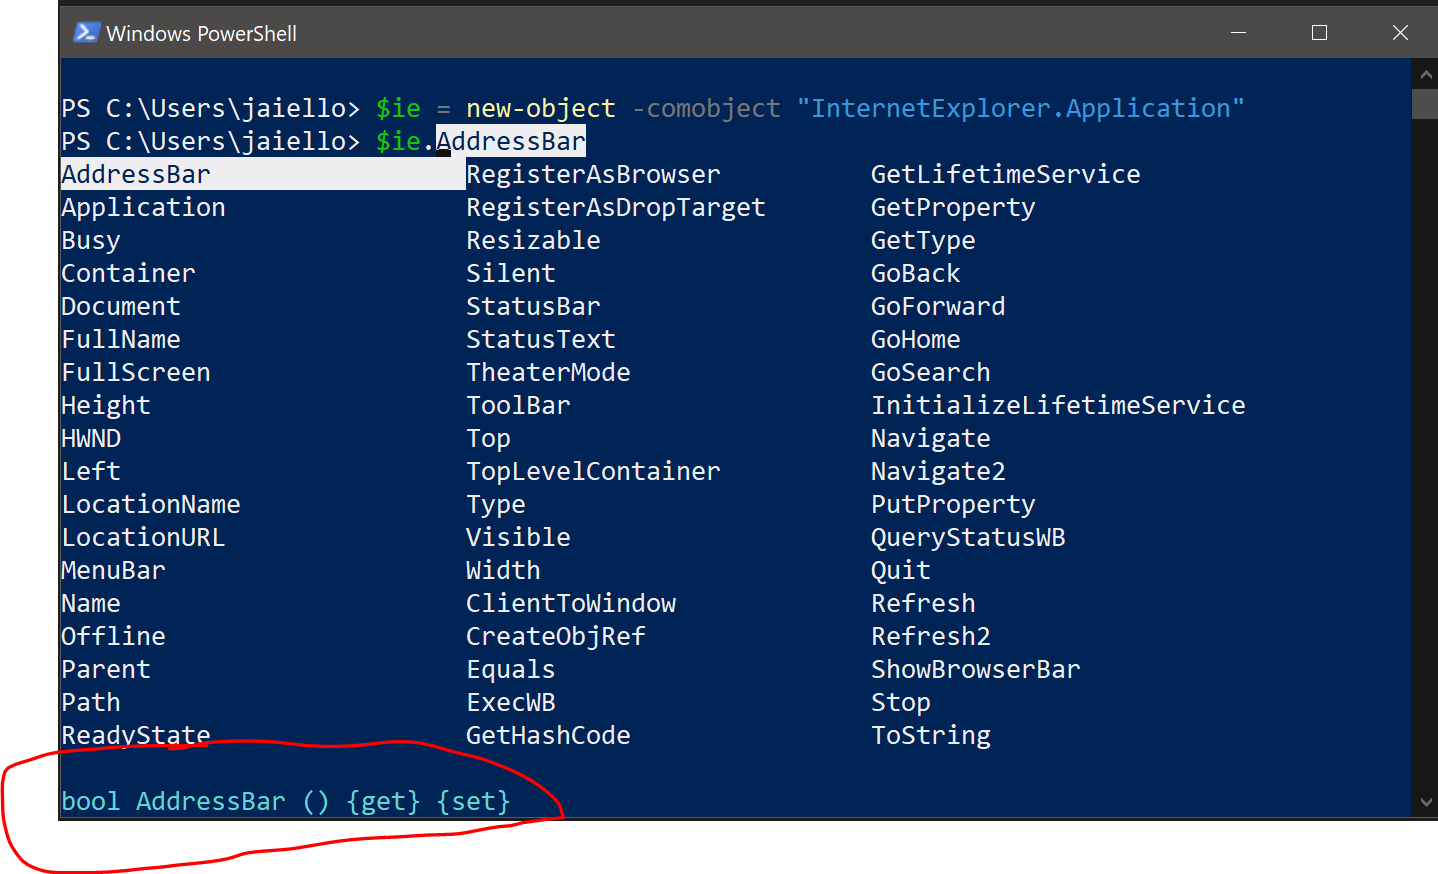Click the GetType method entry
Viewport: 1438px width, 874px height.
[922, 239]
